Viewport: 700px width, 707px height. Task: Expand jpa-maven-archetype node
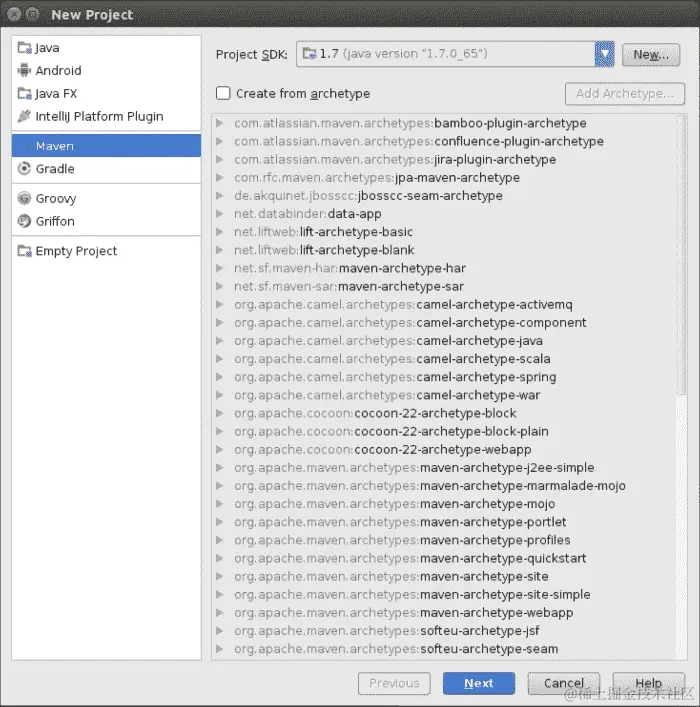pos(220,178)
